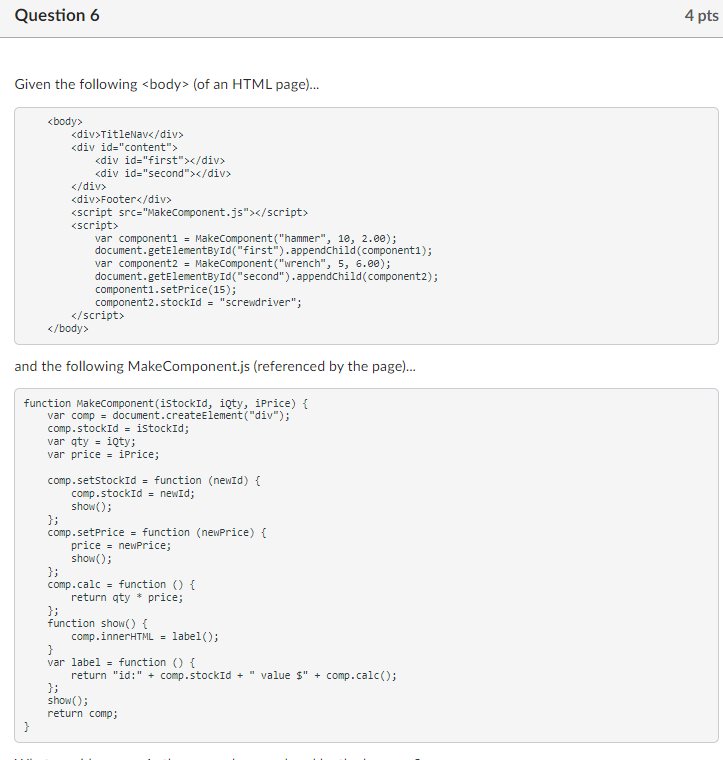Click the 'comp.stockId = iStockId;' line
The image size is (723, 760).
tap(118, 428)
